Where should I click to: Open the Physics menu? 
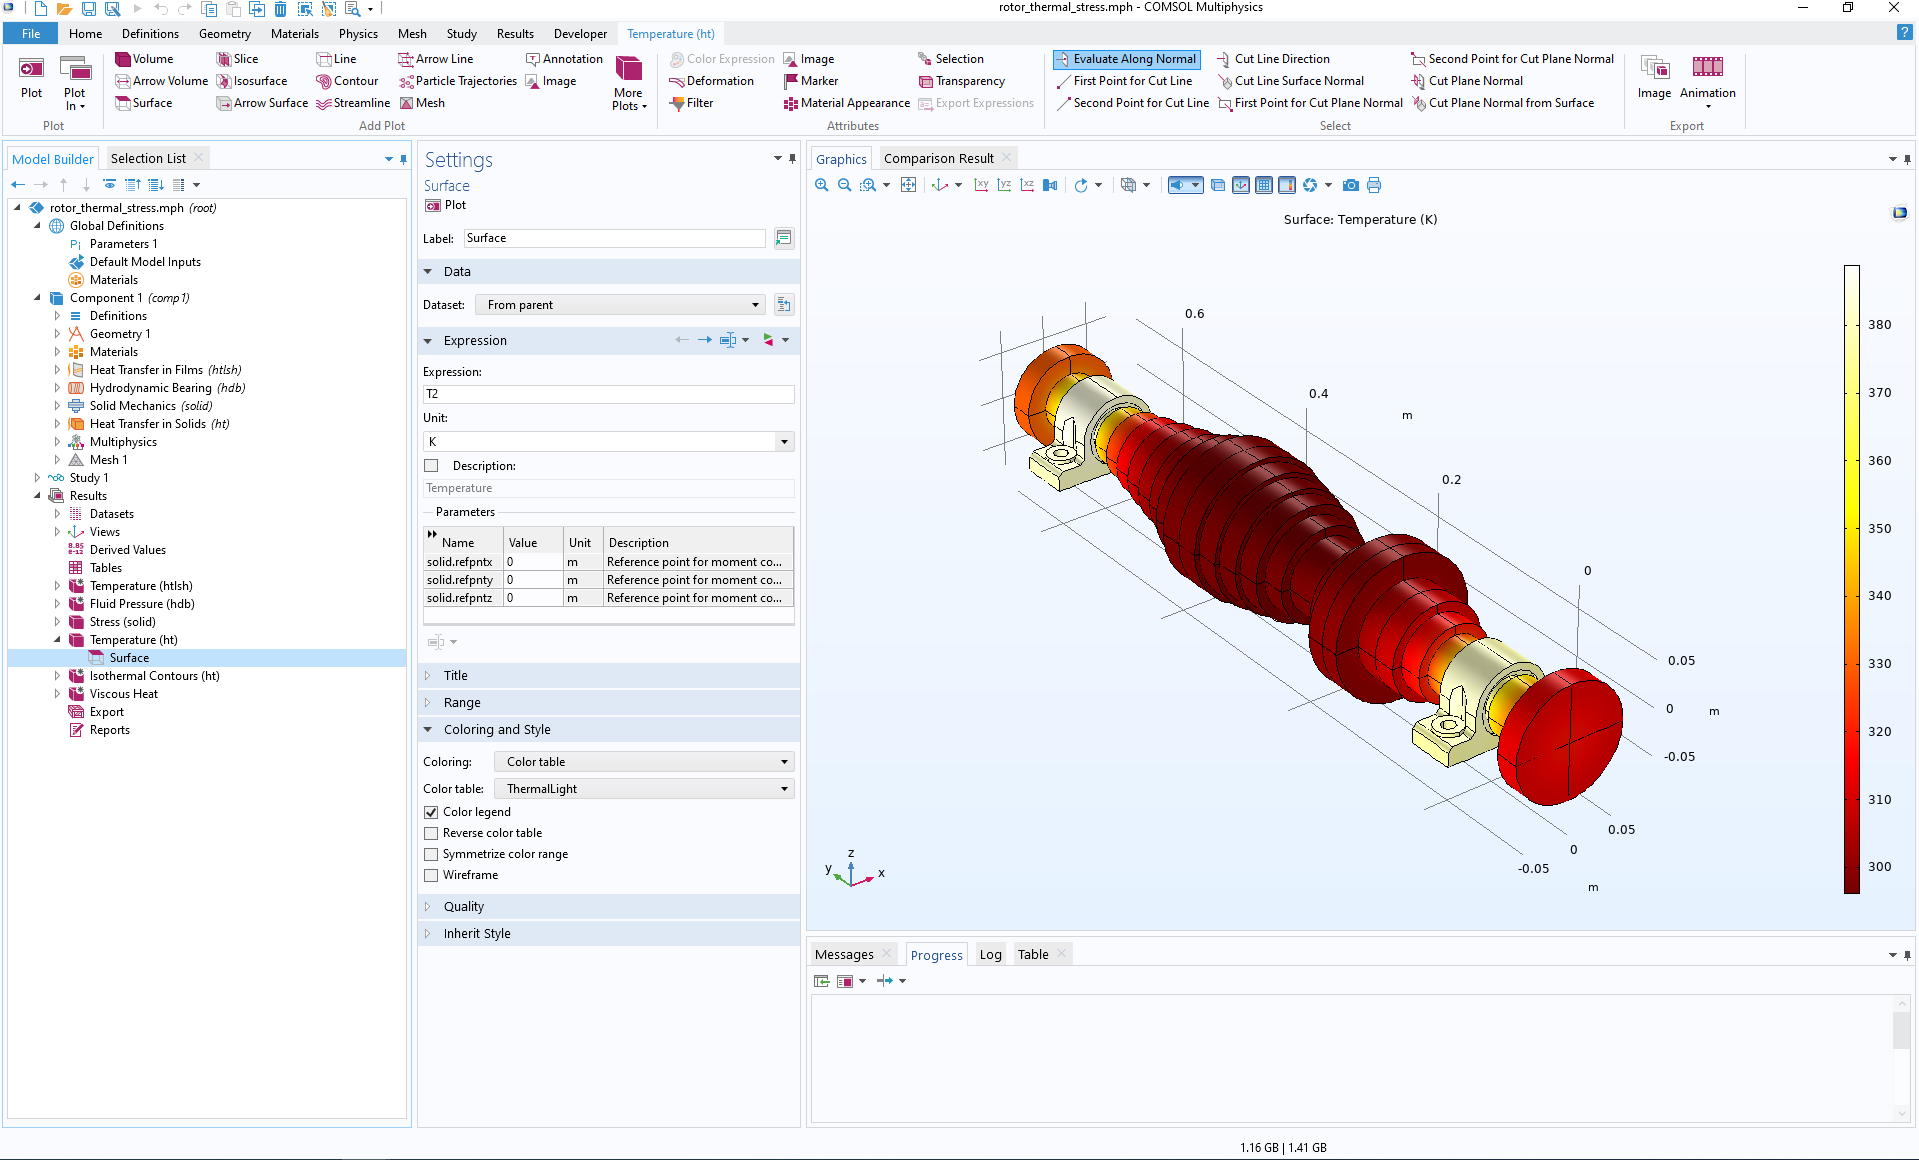[x=357, y=33]
